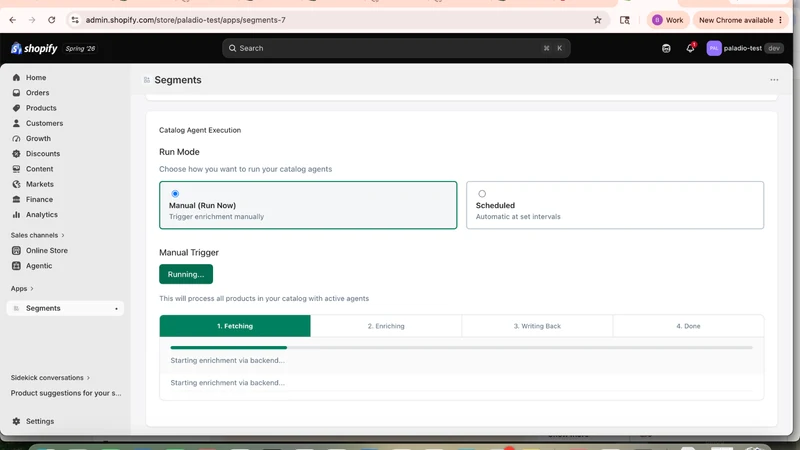
Task: Open the Work profile button
Action: click(668, 20)
